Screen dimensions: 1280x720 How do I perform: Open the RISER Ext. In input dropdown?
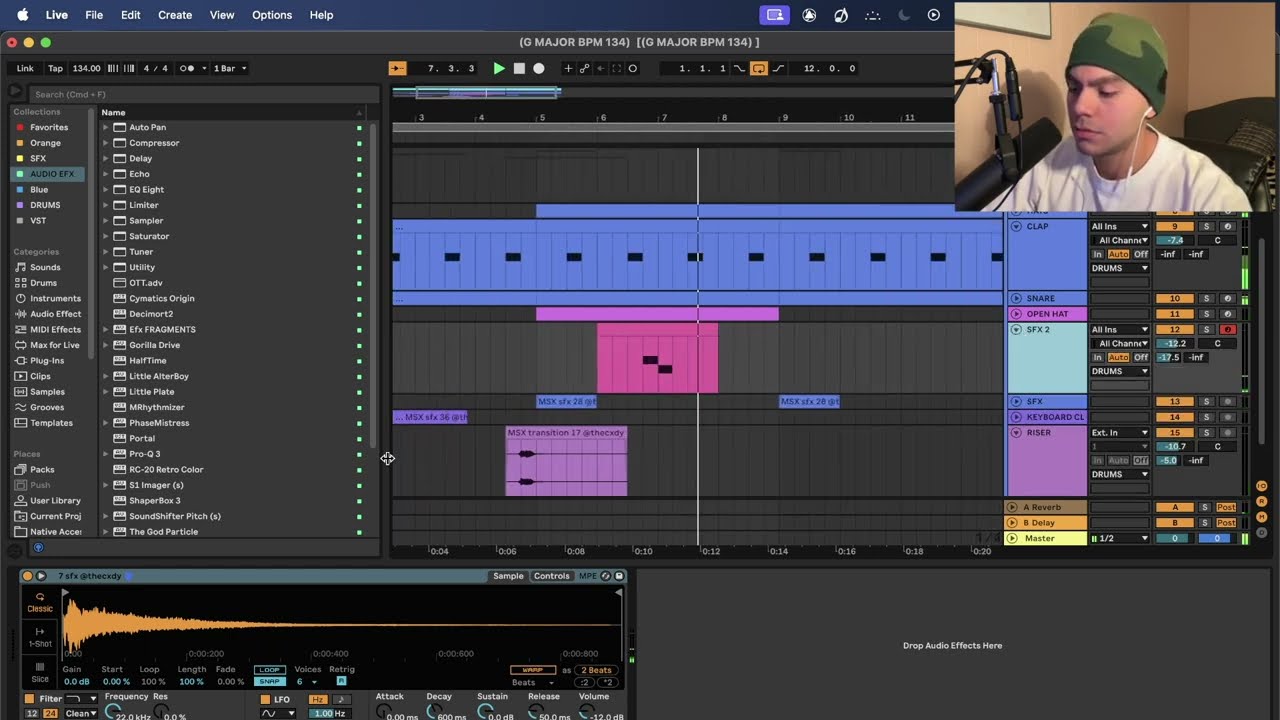coord(1120,433)
